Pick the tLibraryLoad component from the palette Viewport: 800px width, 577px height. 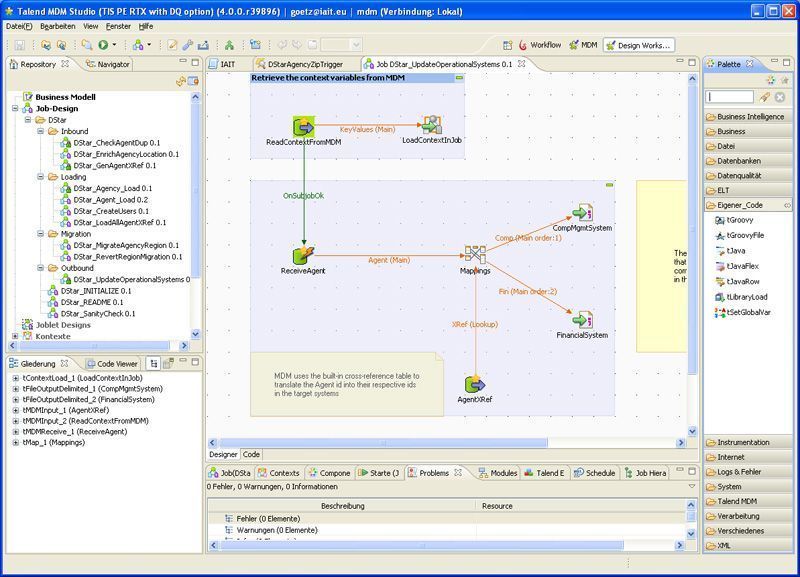tap(741, 296)
